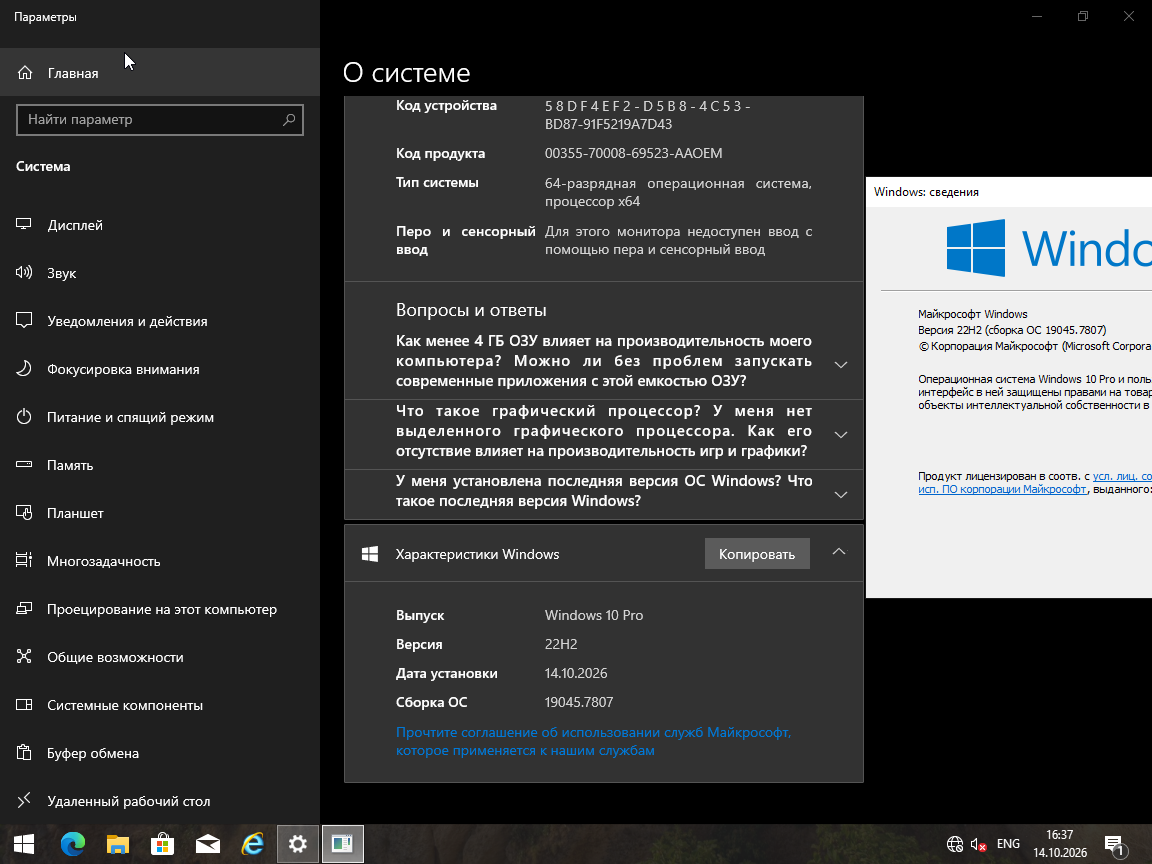Click the winver taskbar button

[342, 844]
